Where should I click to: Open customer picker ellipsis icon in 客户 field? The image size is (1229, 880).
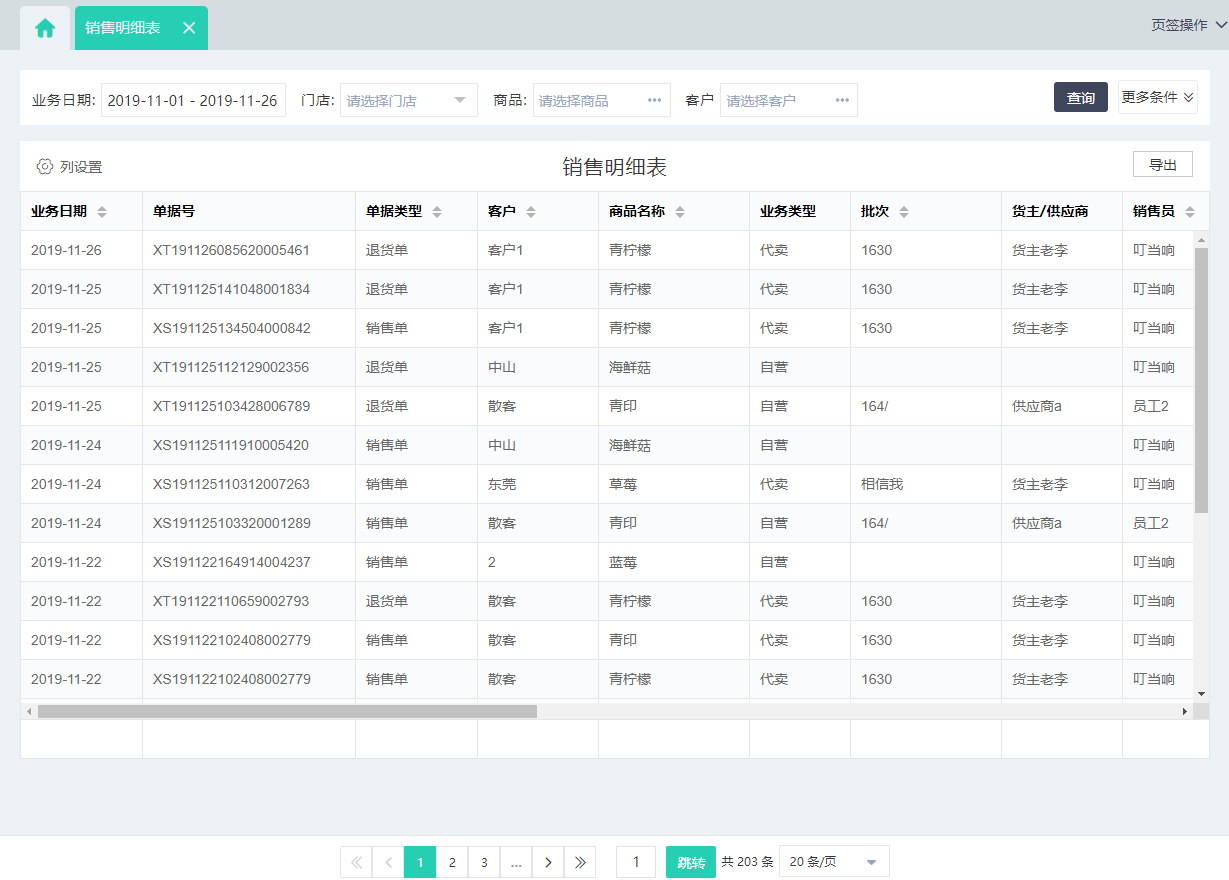pos(842,100)
